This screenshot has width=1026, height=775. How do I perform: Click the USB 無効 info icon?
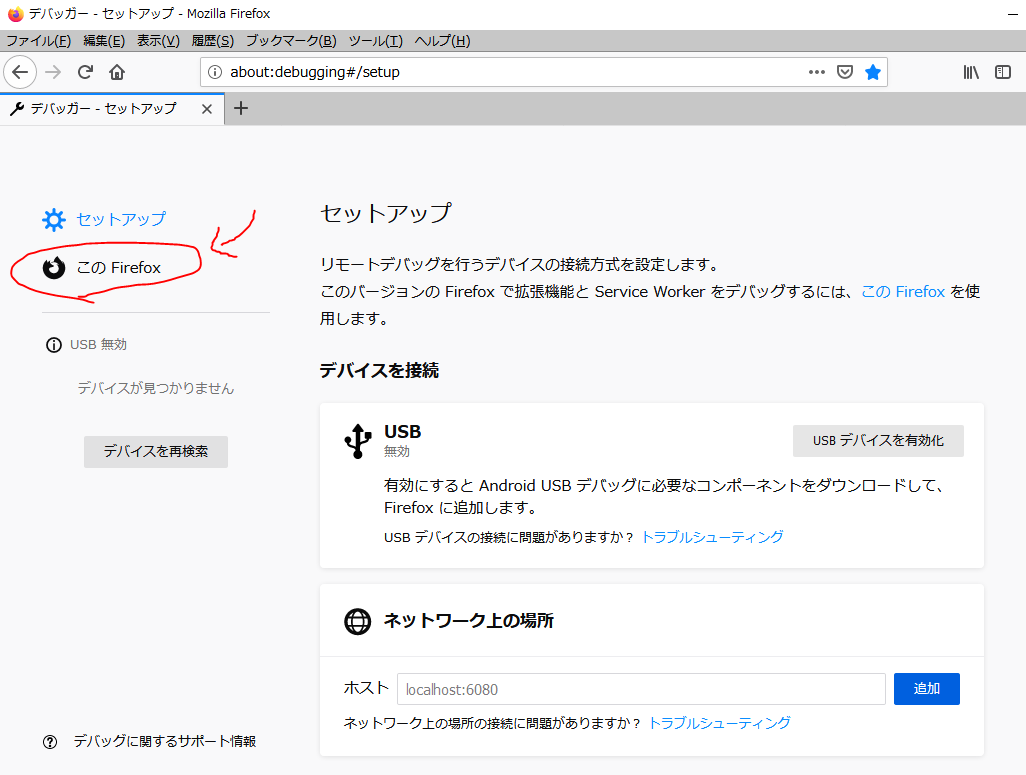(54, 345)
